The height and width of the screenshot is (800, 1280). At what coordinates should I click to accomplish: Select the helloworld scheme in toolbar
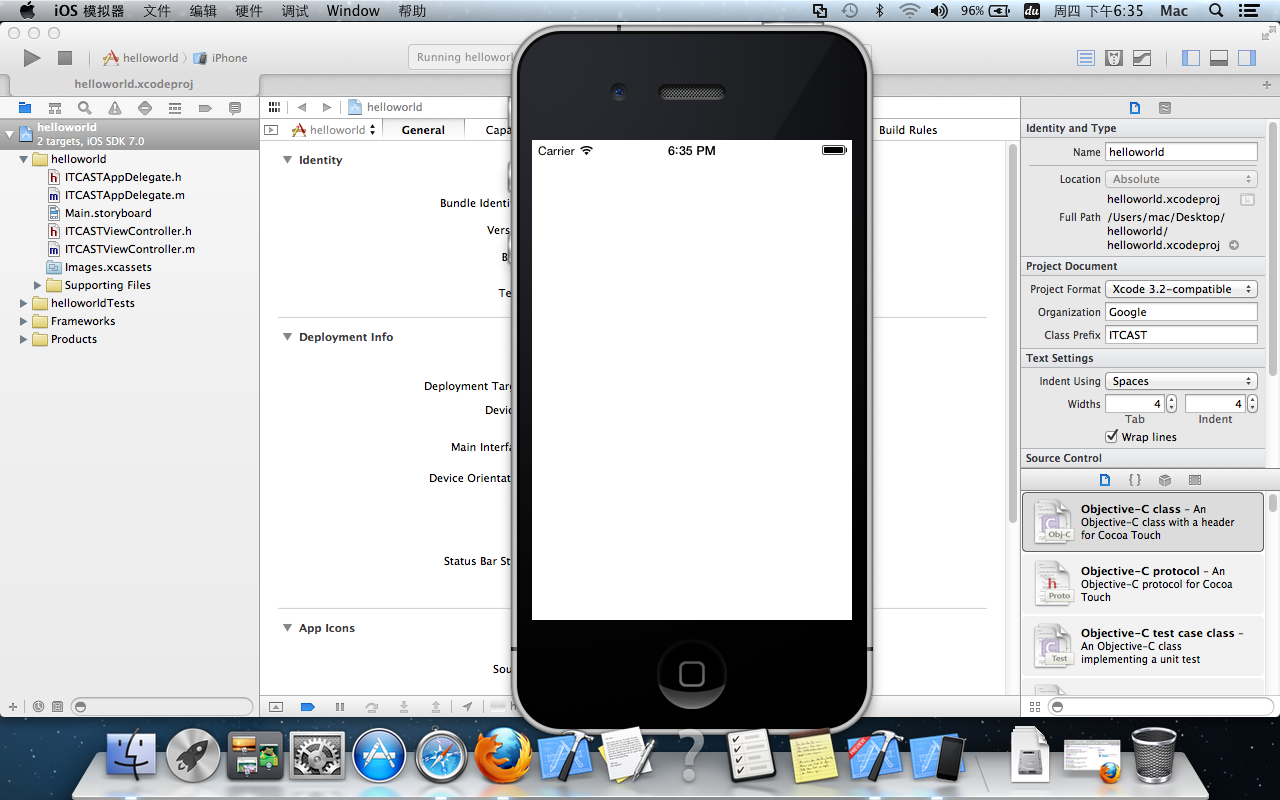point(141,58)
